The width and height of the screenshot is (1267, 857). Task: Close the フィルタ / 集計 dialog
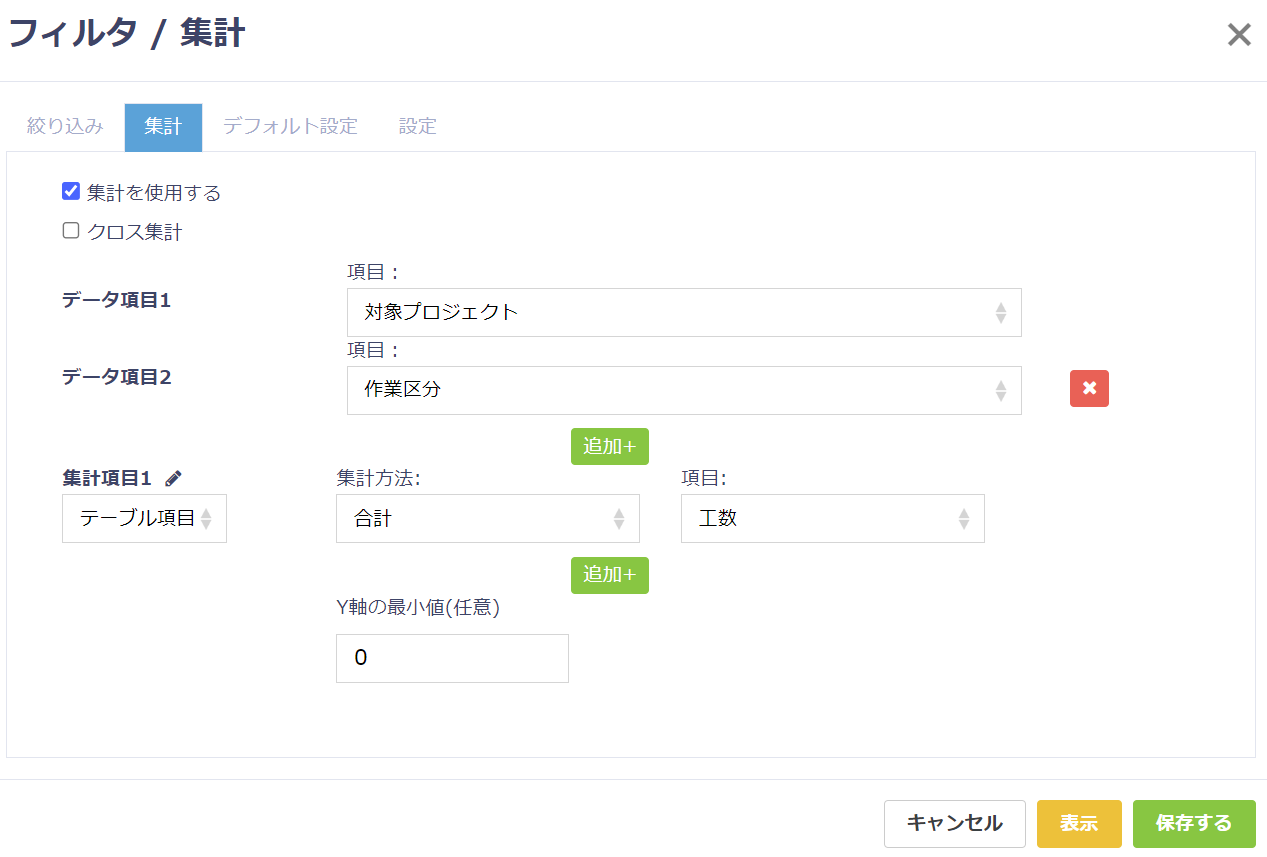click(x=1238, y=35)
